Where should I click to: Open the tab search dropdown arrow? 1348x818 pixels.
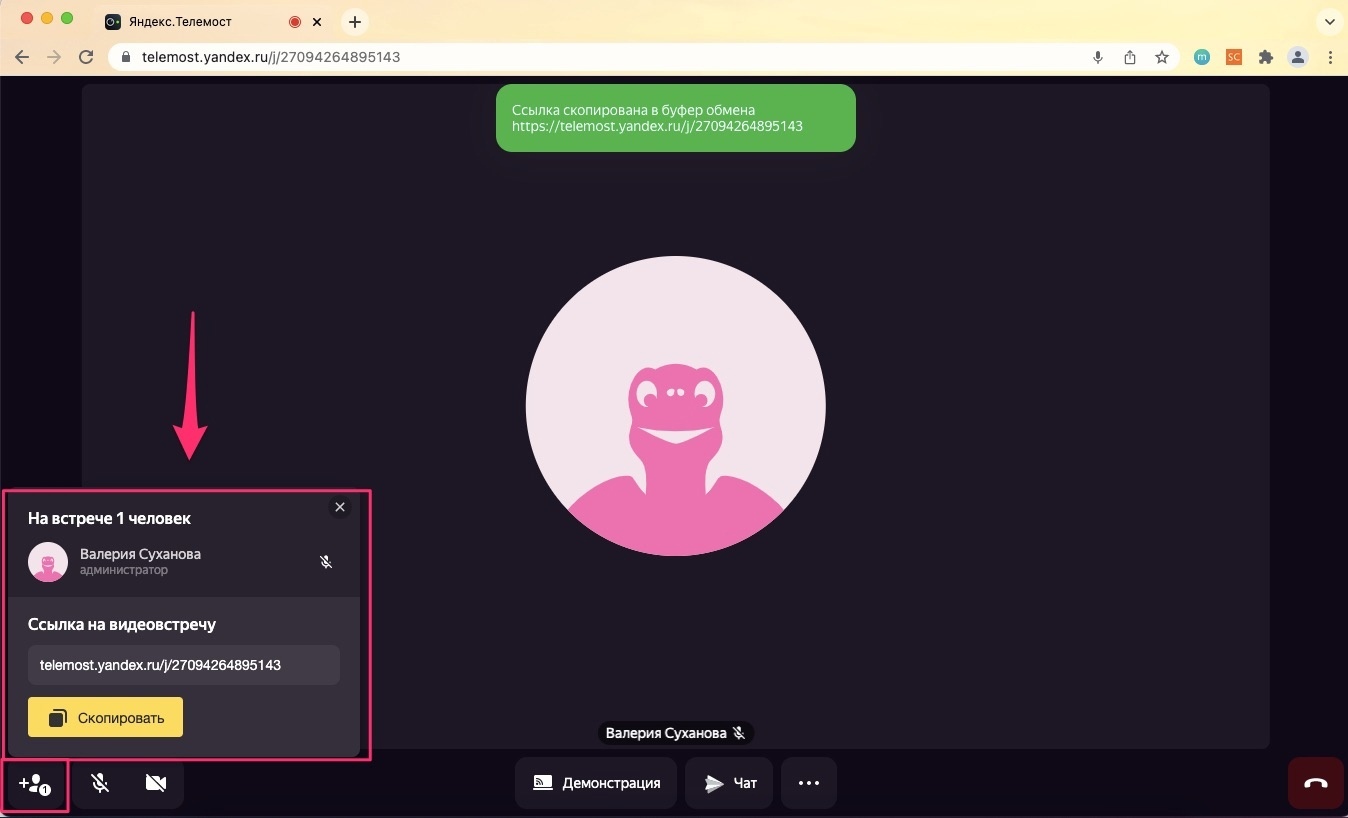coord(1328,21)
